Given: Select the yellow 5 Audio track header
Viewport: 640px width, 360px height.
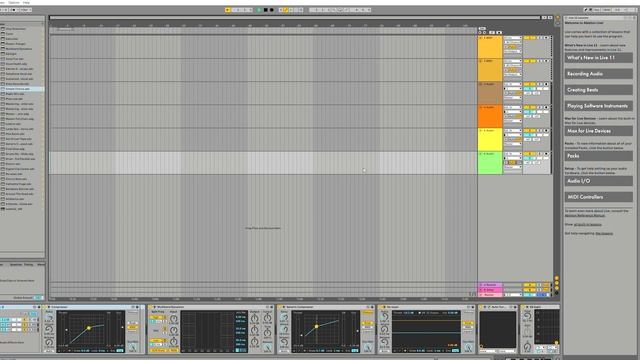Looking at the screenshot, I should 490,140.
